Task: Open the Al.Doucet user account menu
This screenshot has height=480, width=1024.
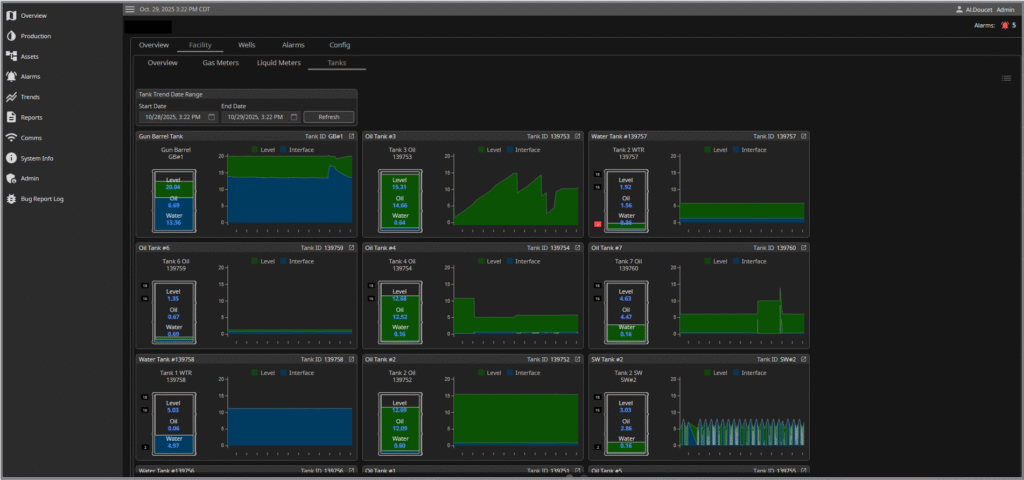Action: click(986, 8)
